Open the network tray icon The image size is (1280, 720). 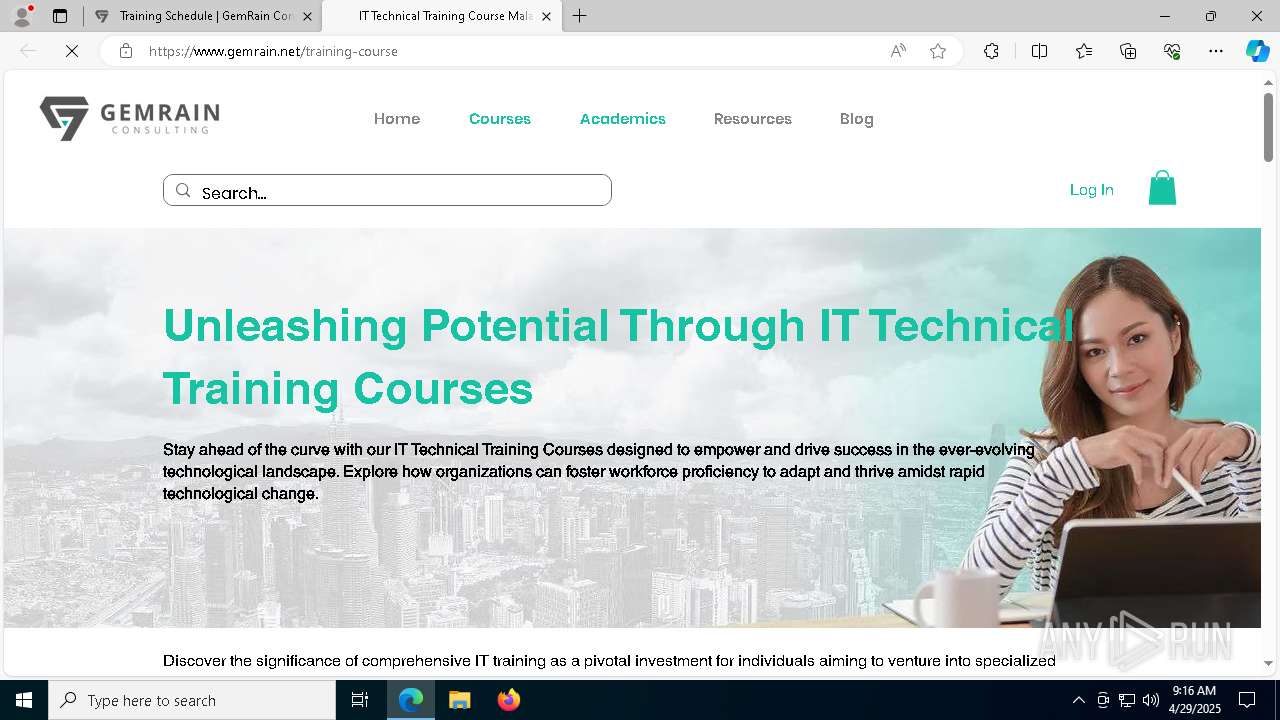pos(1126,700)
